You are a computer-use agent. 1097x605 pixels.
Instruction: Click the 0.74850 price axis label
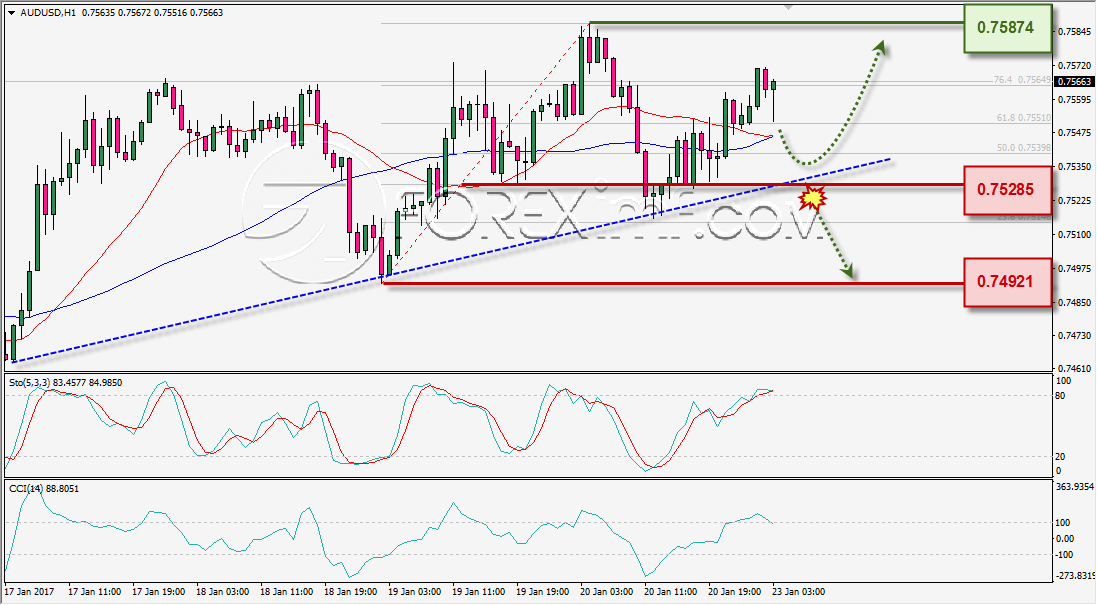[x=1075, y=303]
